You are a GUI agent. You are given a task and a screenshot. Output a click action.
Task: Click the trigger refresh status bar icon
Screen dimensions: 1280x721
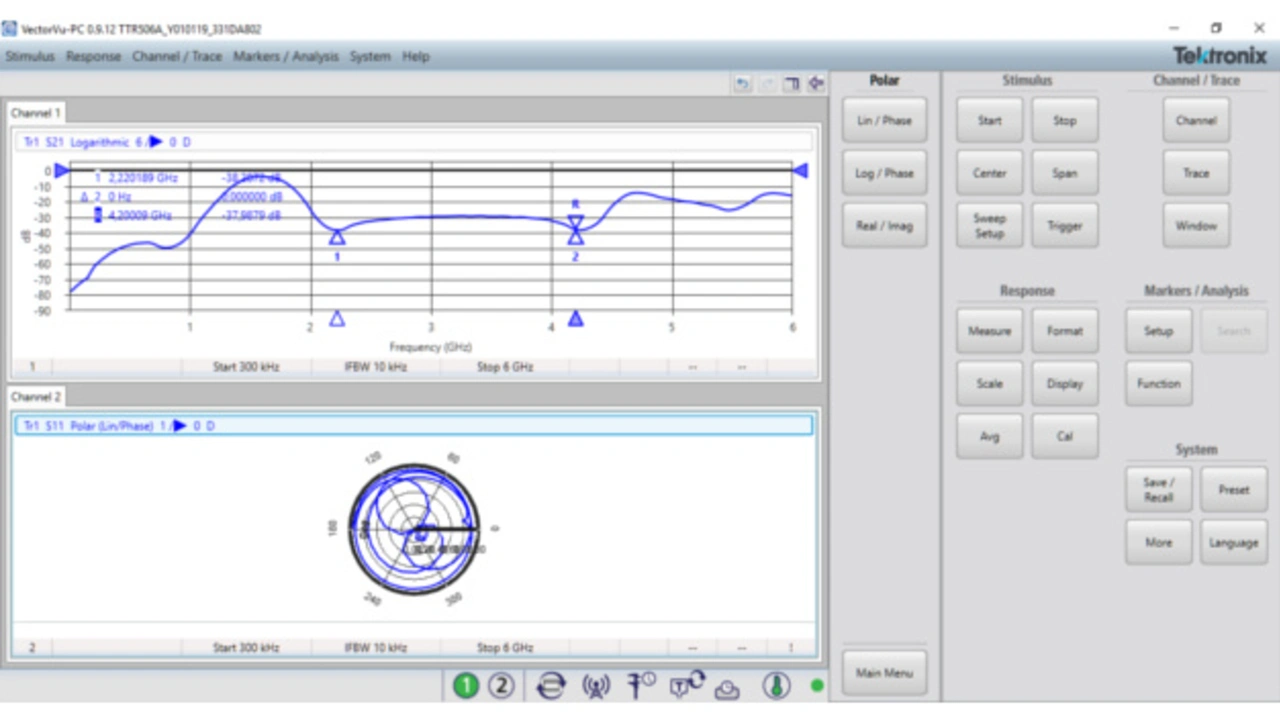[687, 685]
